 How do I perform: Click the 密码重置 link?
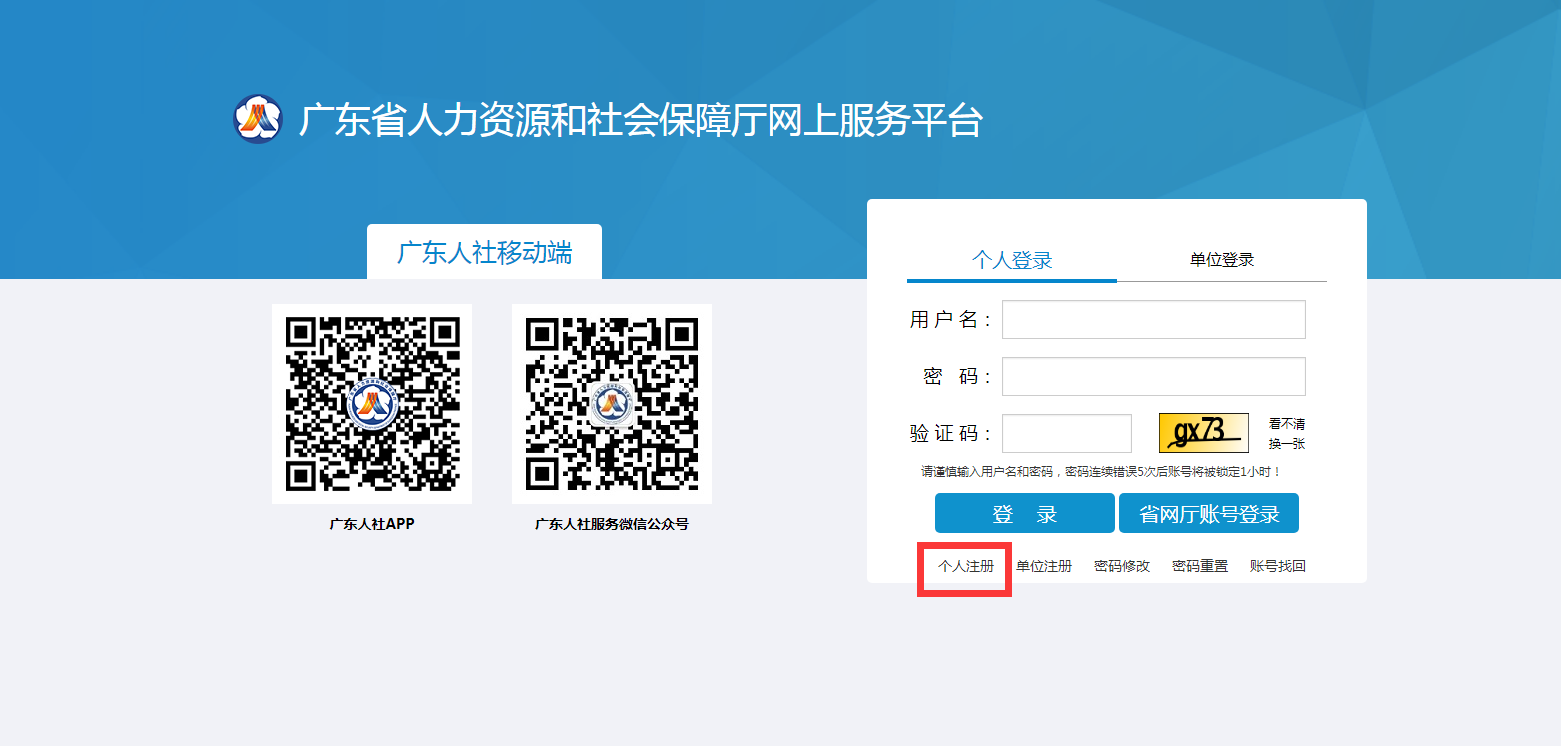tap(1198, 565)
